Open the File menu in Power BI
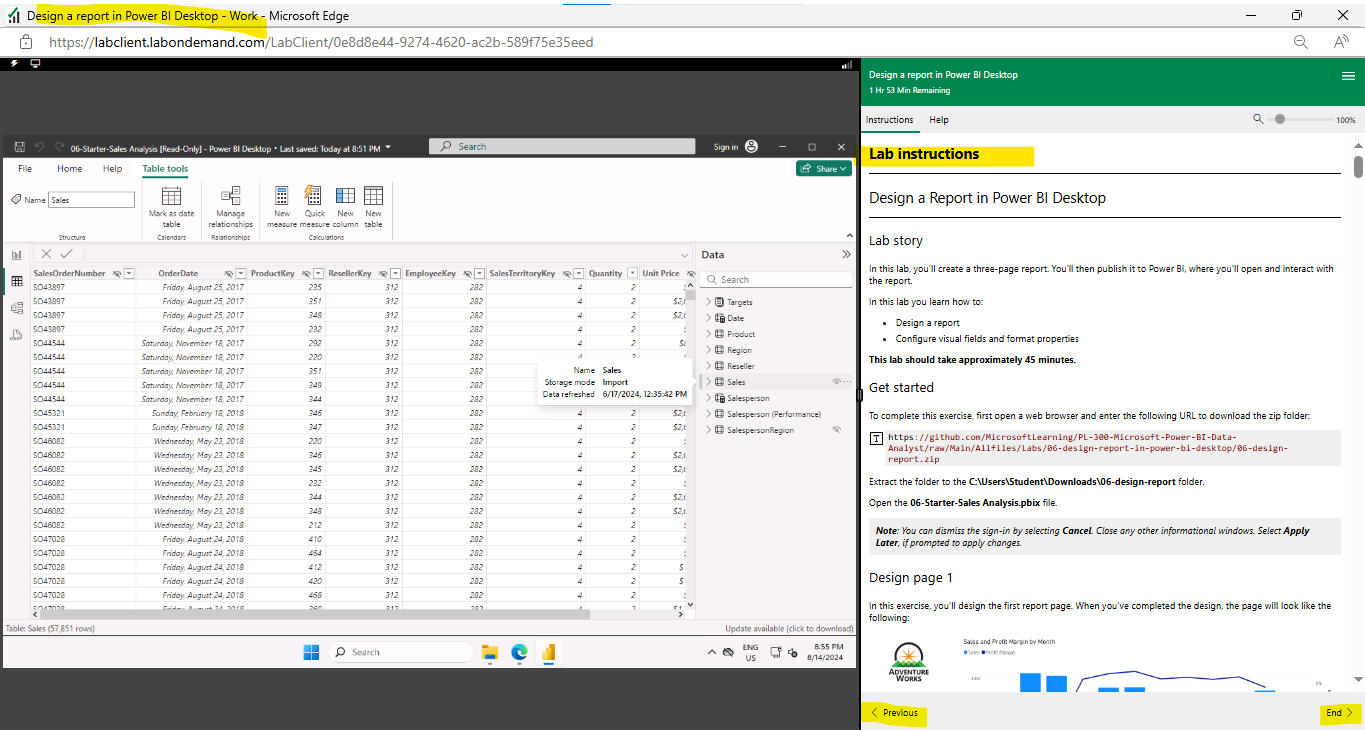Viewport: 1365px width, 730px height. point(25,169)
